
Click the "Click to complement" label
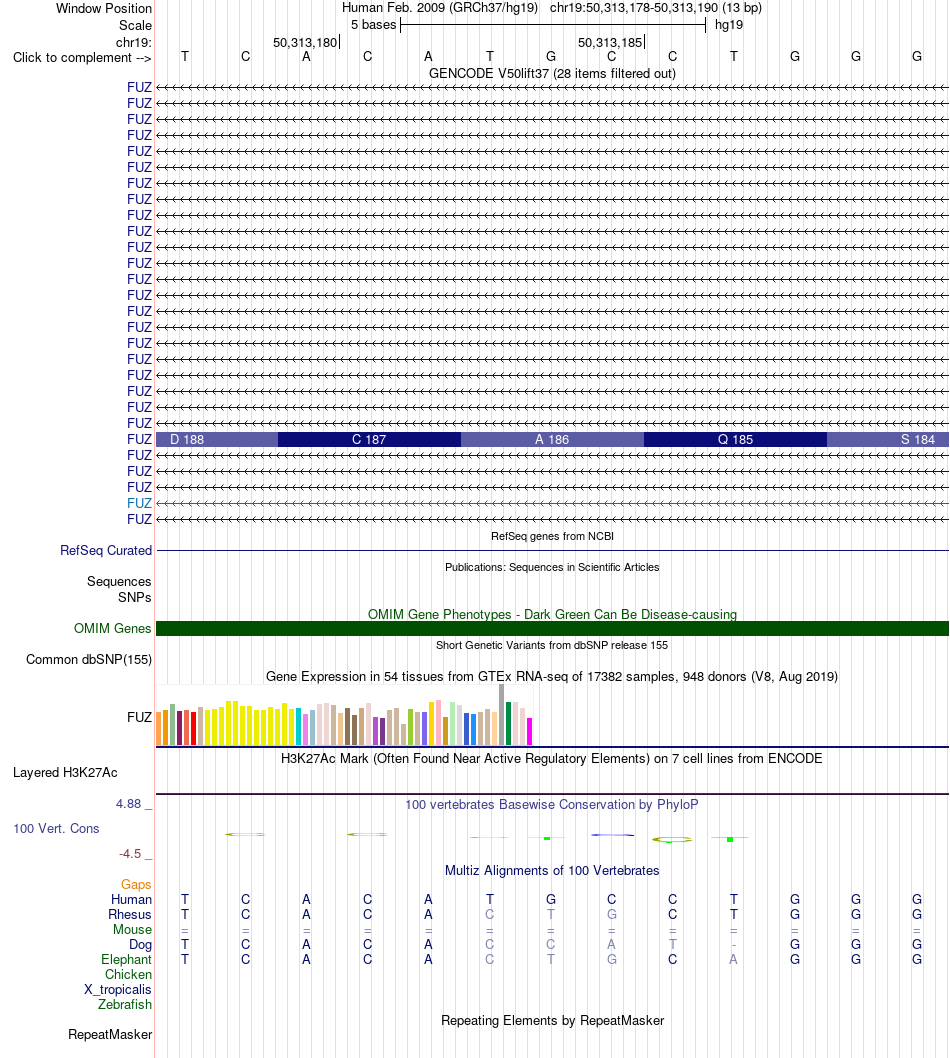[x=82, y=57]
